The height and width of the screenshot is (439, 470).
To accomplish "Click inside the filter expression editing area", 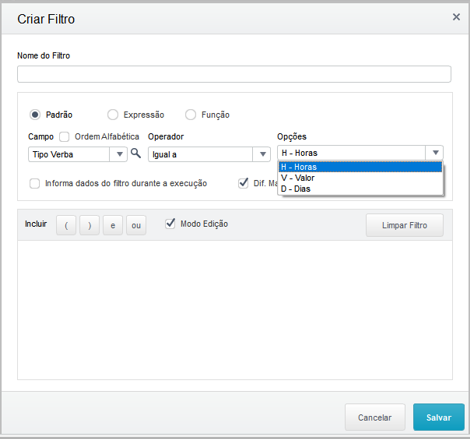I will (x=235, y=310).
